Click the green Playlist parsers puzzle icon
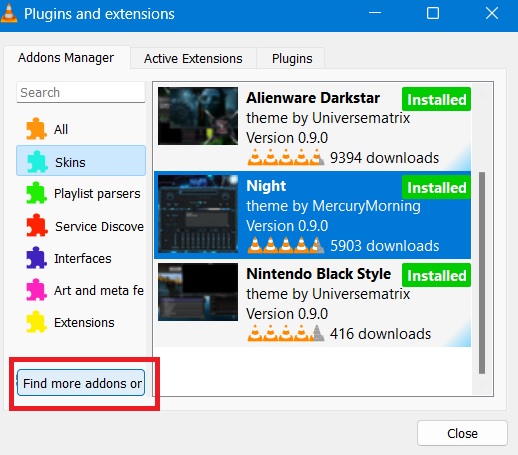This screenshot has height=455, width=518. [x=36, y=193]
